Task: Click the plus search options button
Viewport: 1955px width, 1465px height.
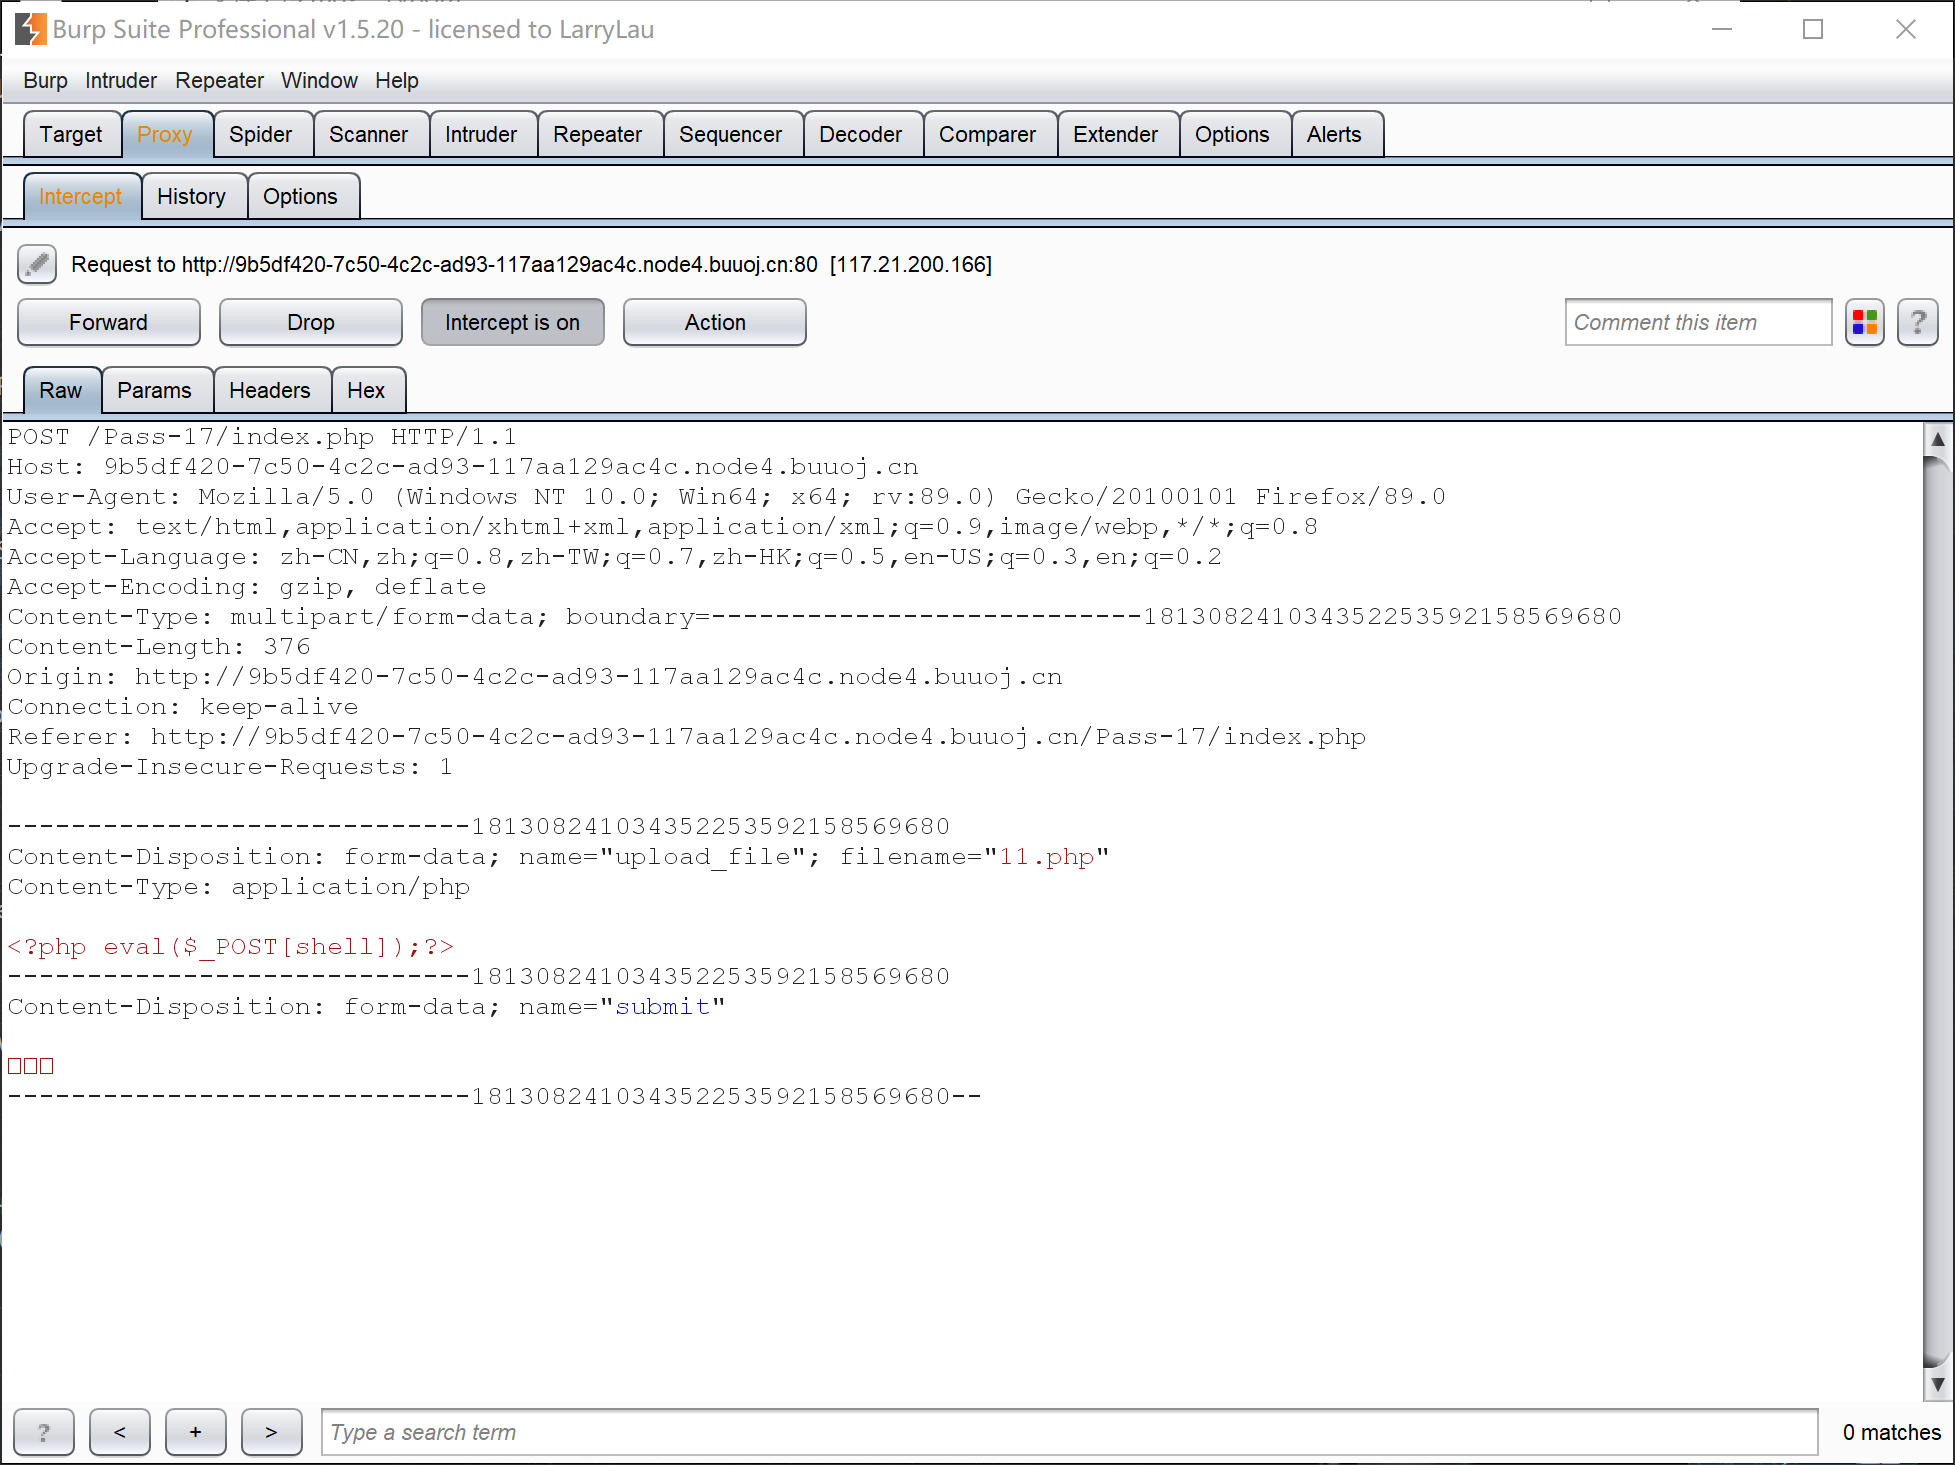Action: (x=196, y=1432)
